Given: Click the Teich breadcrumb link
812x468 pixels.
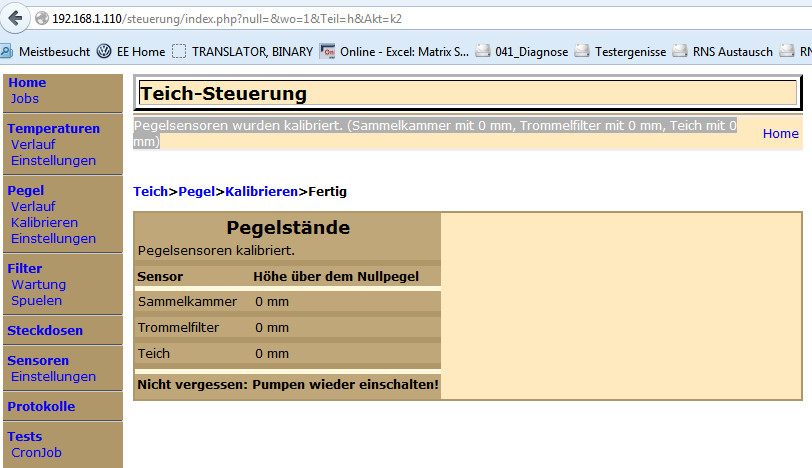Looking at the screenshot, I should 150,191.
